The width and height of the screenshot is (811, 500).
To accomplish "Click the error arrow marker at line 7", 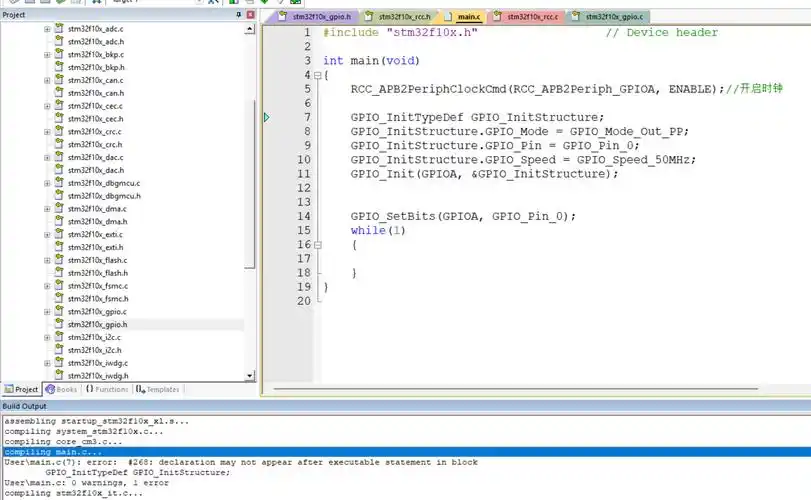I will click(x=266, y=117).
